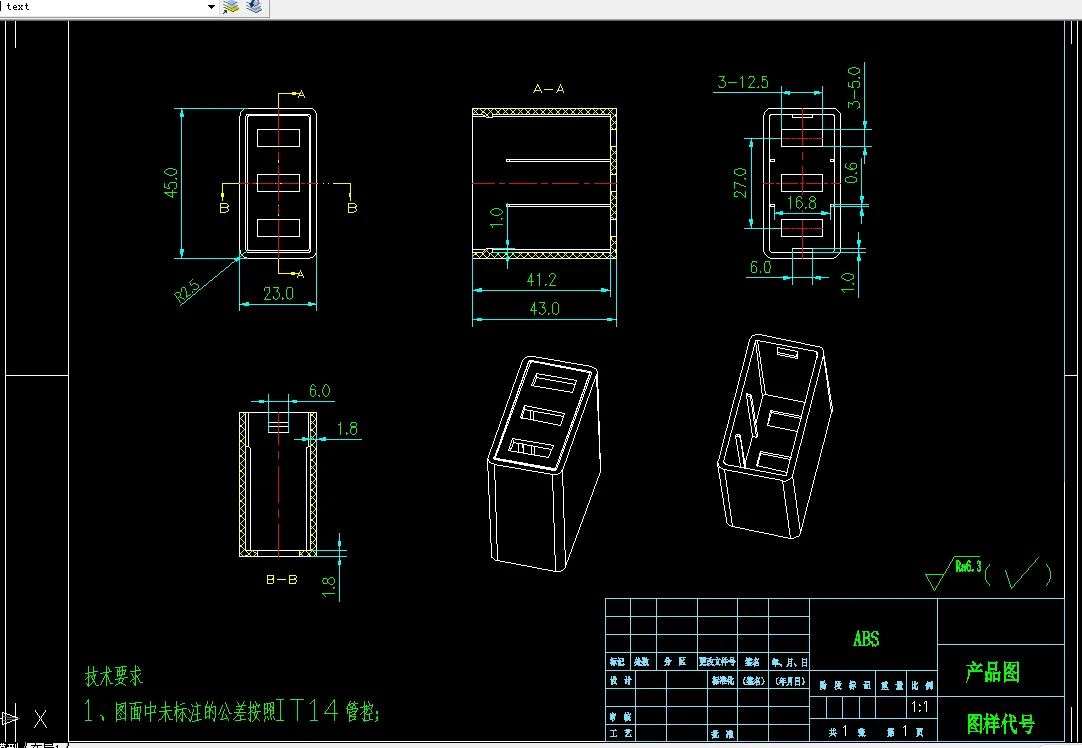Click the 产品图 title text
This screenshot has height=748, width=1082.
(992, 672)
